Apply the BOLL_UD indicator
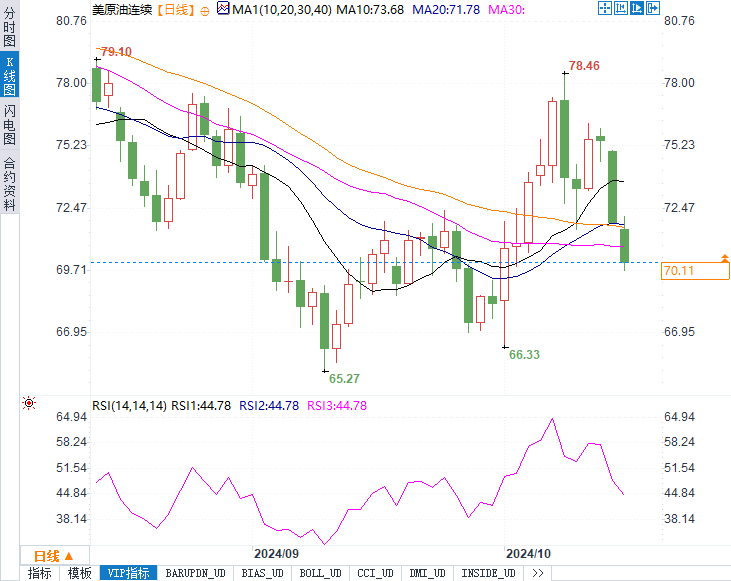This screenshot has width=731, height=581. pos(320,573)
